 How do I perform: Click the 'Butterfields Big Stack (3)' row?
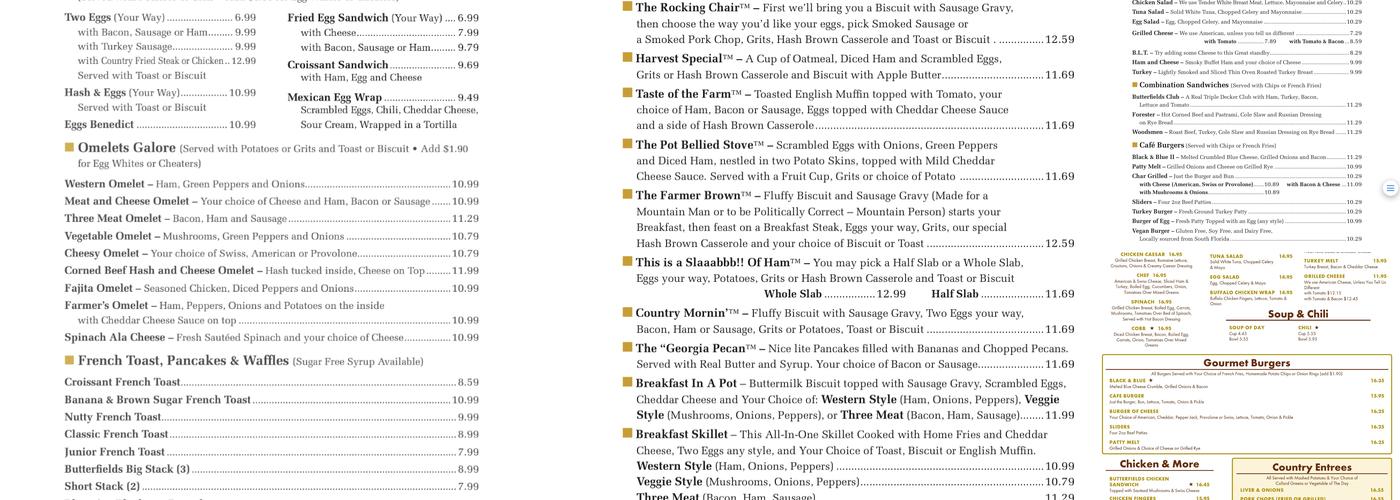(272, 469)
